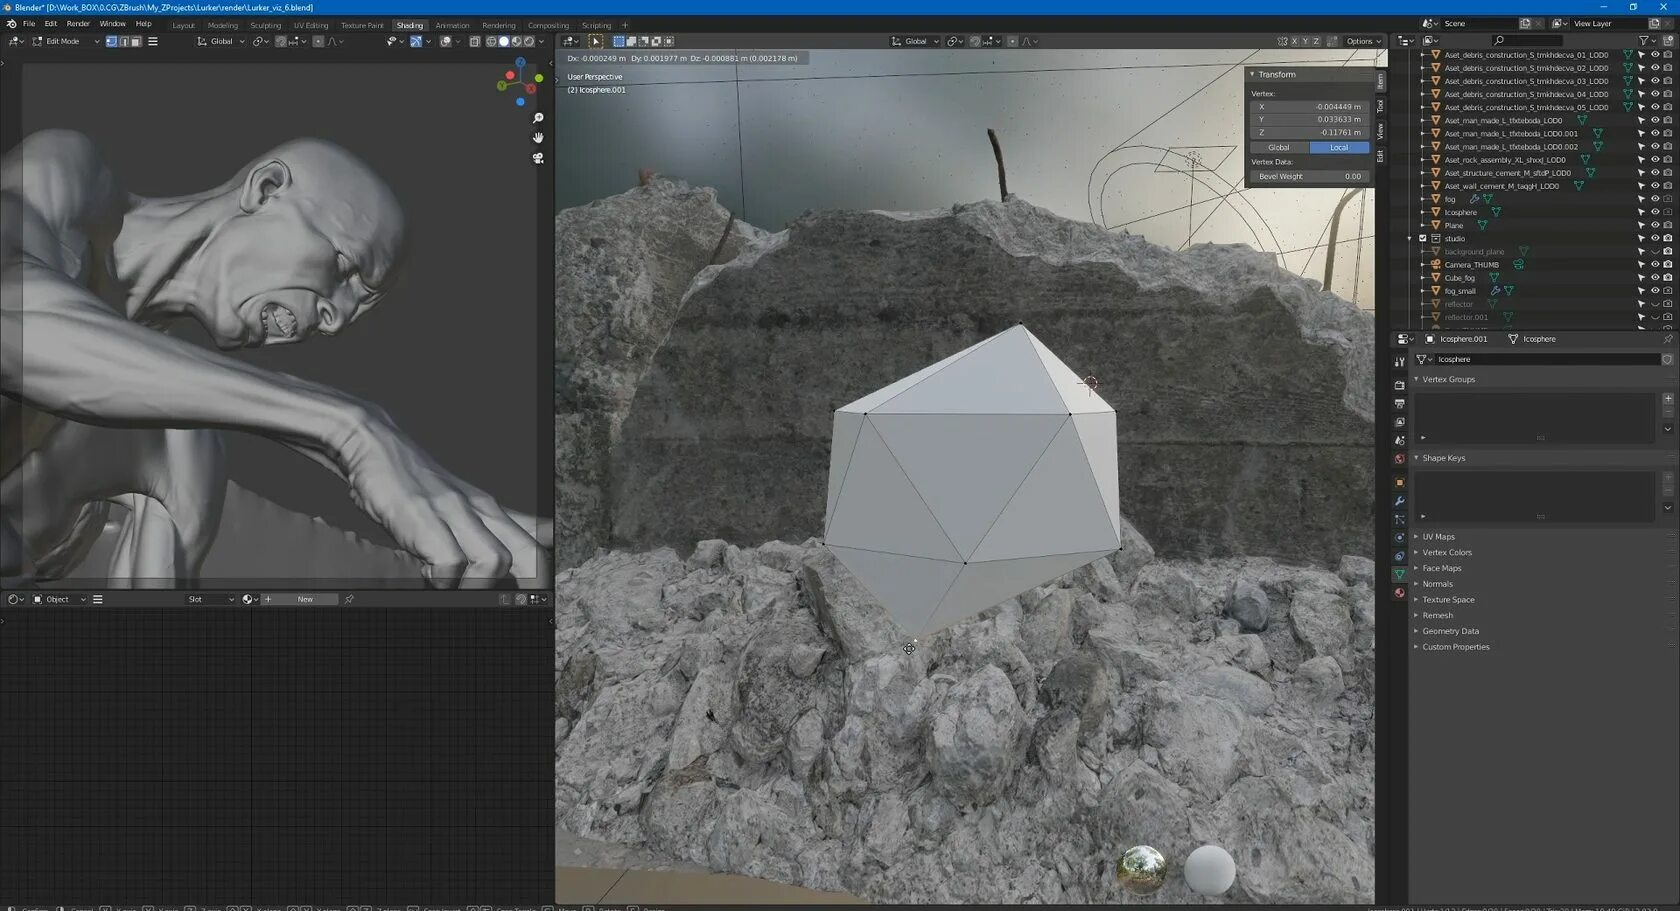Click the New material button

305,599
